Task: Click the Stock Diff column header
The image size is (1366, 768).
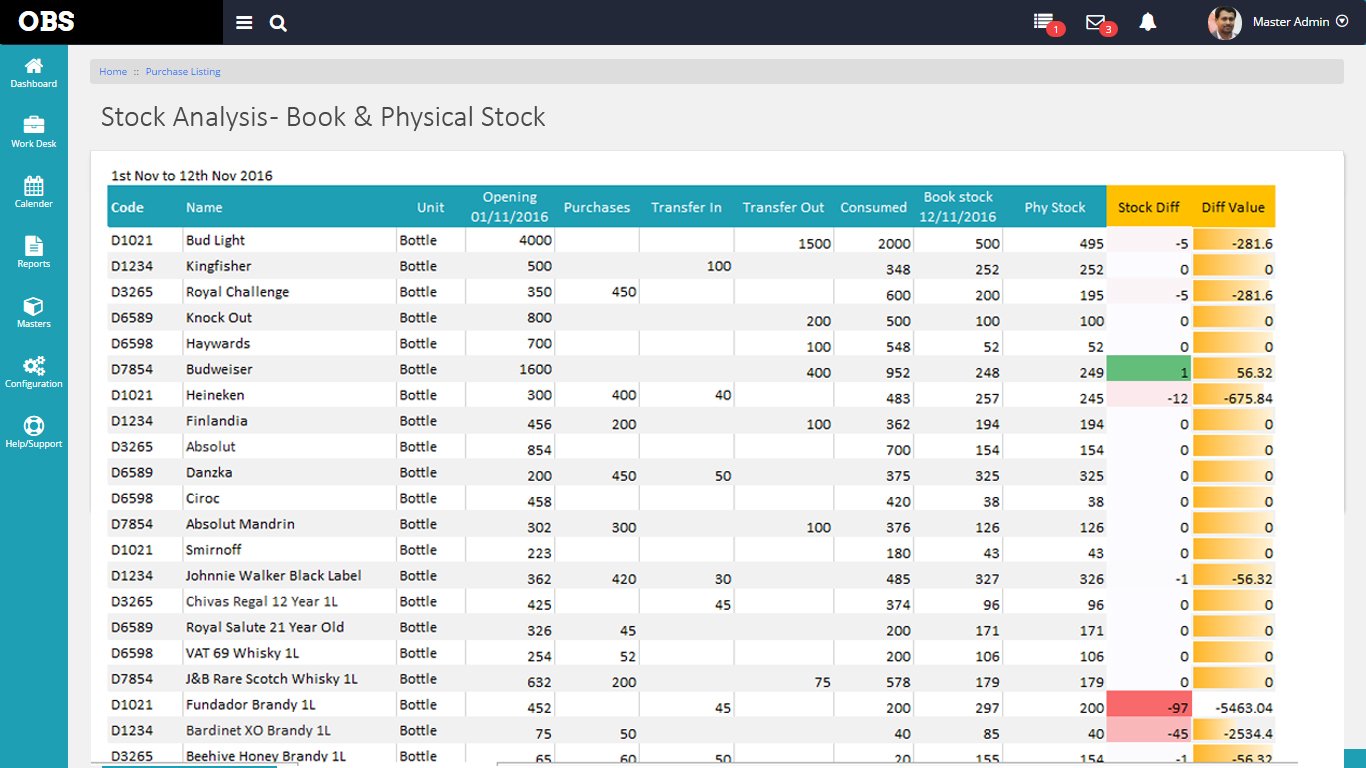Action: [x=1148, y=207]
